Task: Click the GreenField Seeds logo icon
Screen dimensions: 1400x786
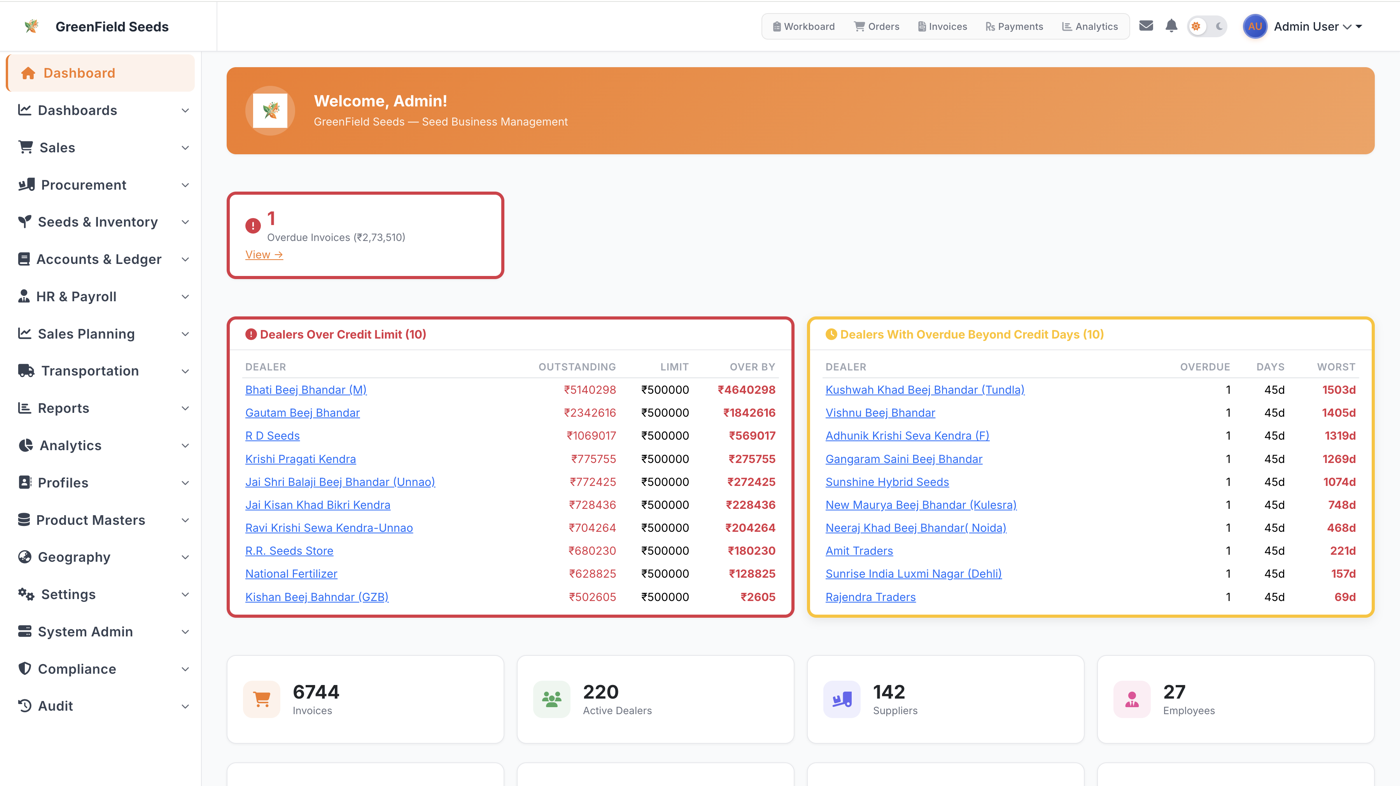Action: click(x=31, y=26)
